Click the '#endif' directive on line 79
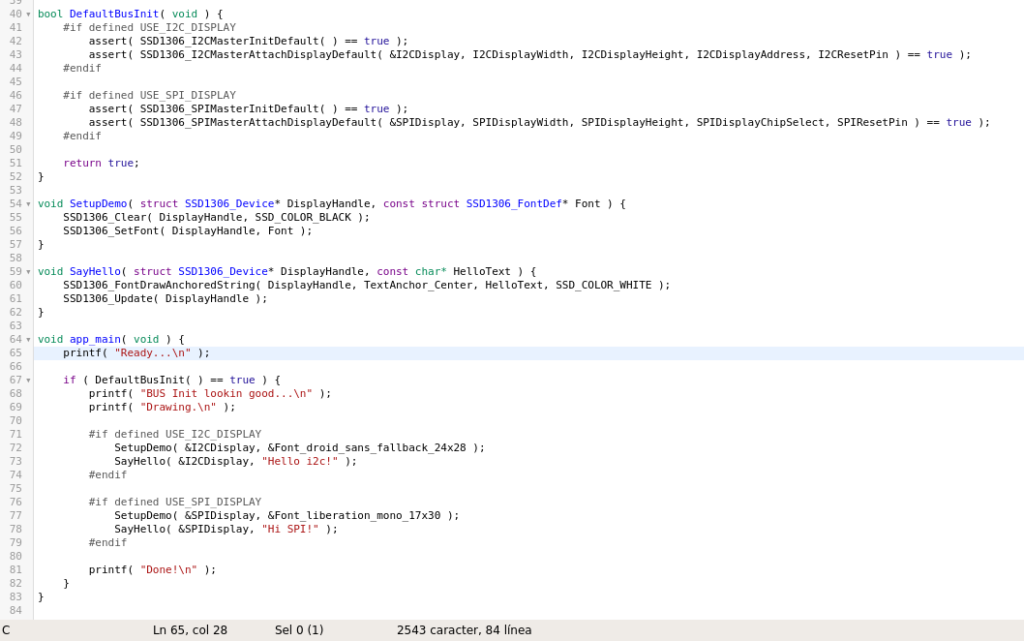This screenshot has height=641, width=1024. click(x=108, y=542)
